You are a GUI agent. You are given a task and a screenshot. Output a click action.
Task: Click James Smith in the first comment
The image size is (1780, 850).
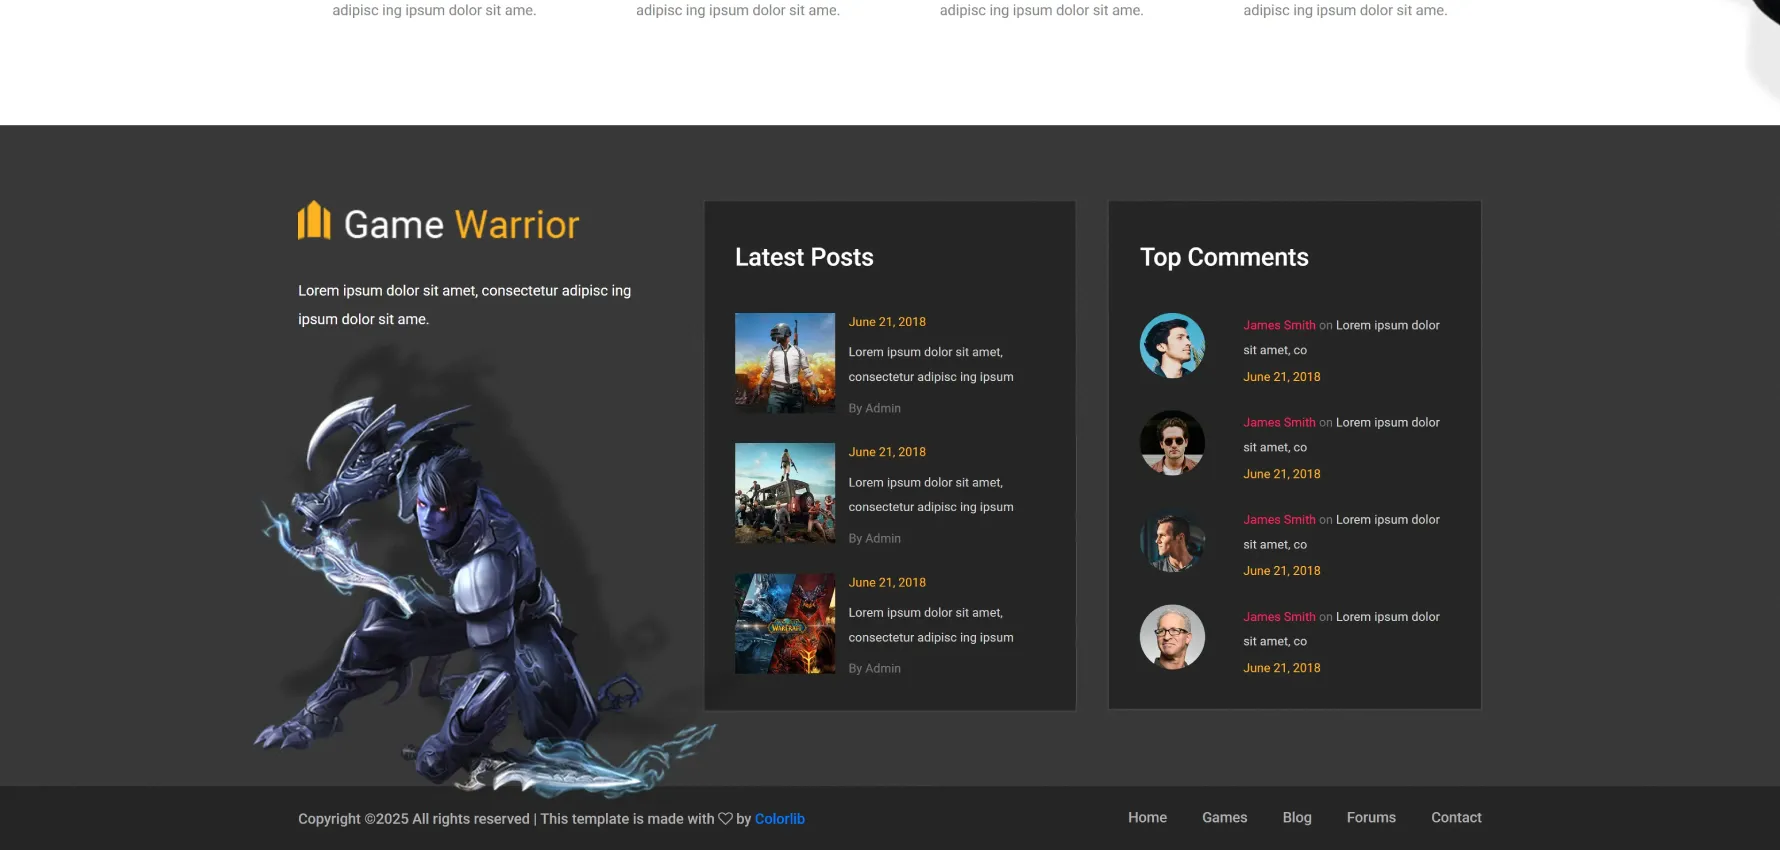coord(1279,325)
